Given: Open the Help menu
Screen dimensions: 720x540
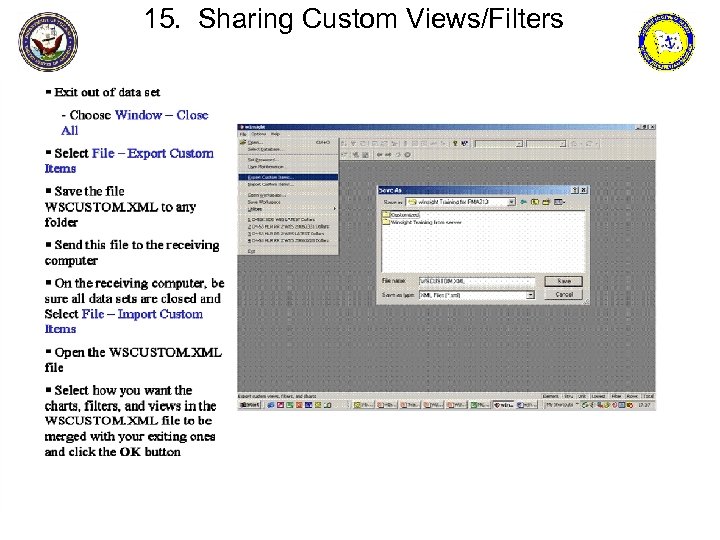Looking at the screenshot, I should [x=275, y=134].
